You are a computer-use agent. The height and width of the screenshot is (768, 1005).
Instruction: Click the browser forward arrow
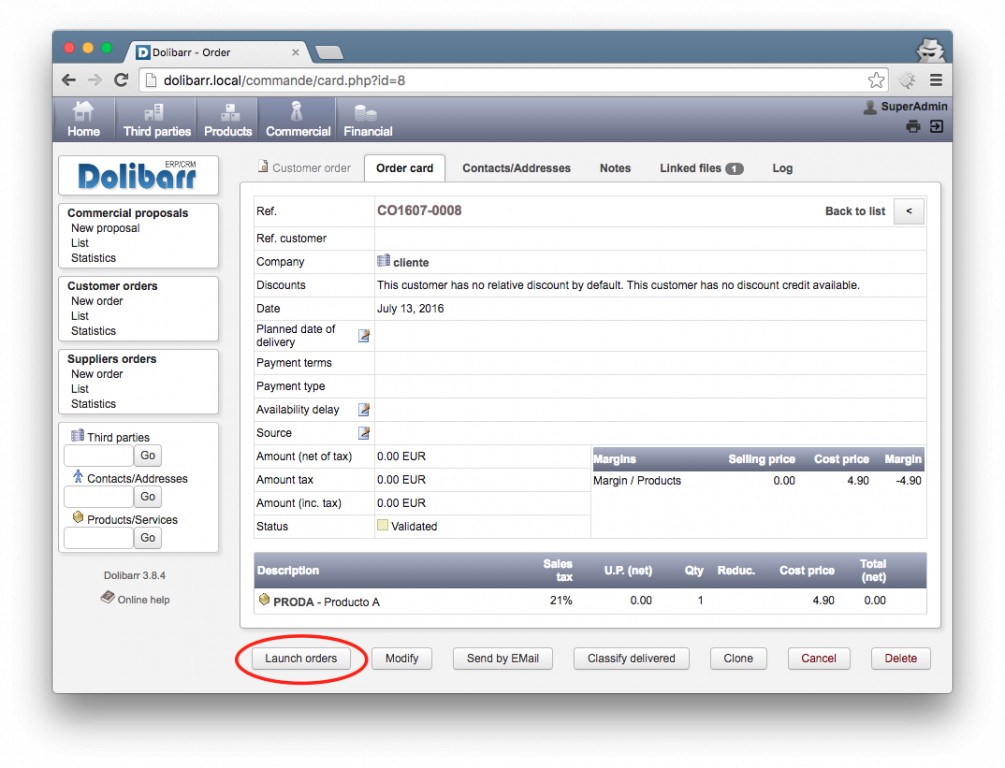click(x=95, y=80)
